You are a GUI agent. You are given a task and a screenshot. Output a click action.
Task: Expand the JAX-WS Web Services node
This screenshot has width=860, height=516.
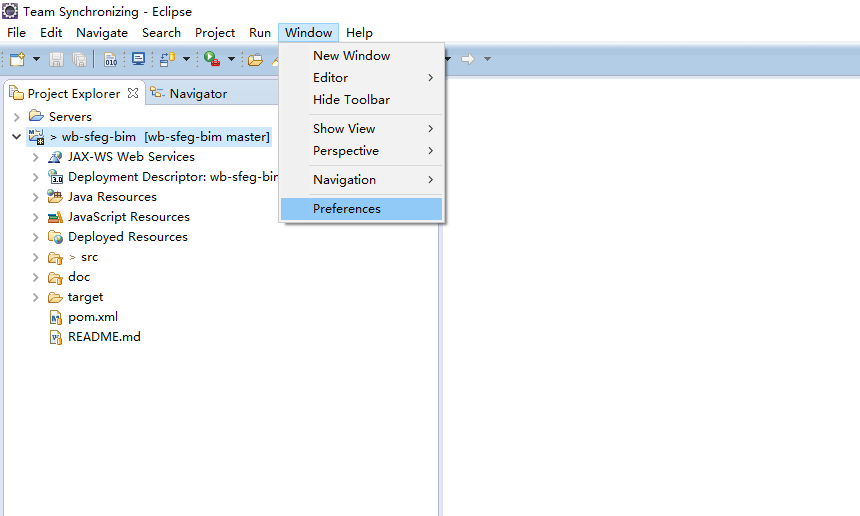[36, 157]
